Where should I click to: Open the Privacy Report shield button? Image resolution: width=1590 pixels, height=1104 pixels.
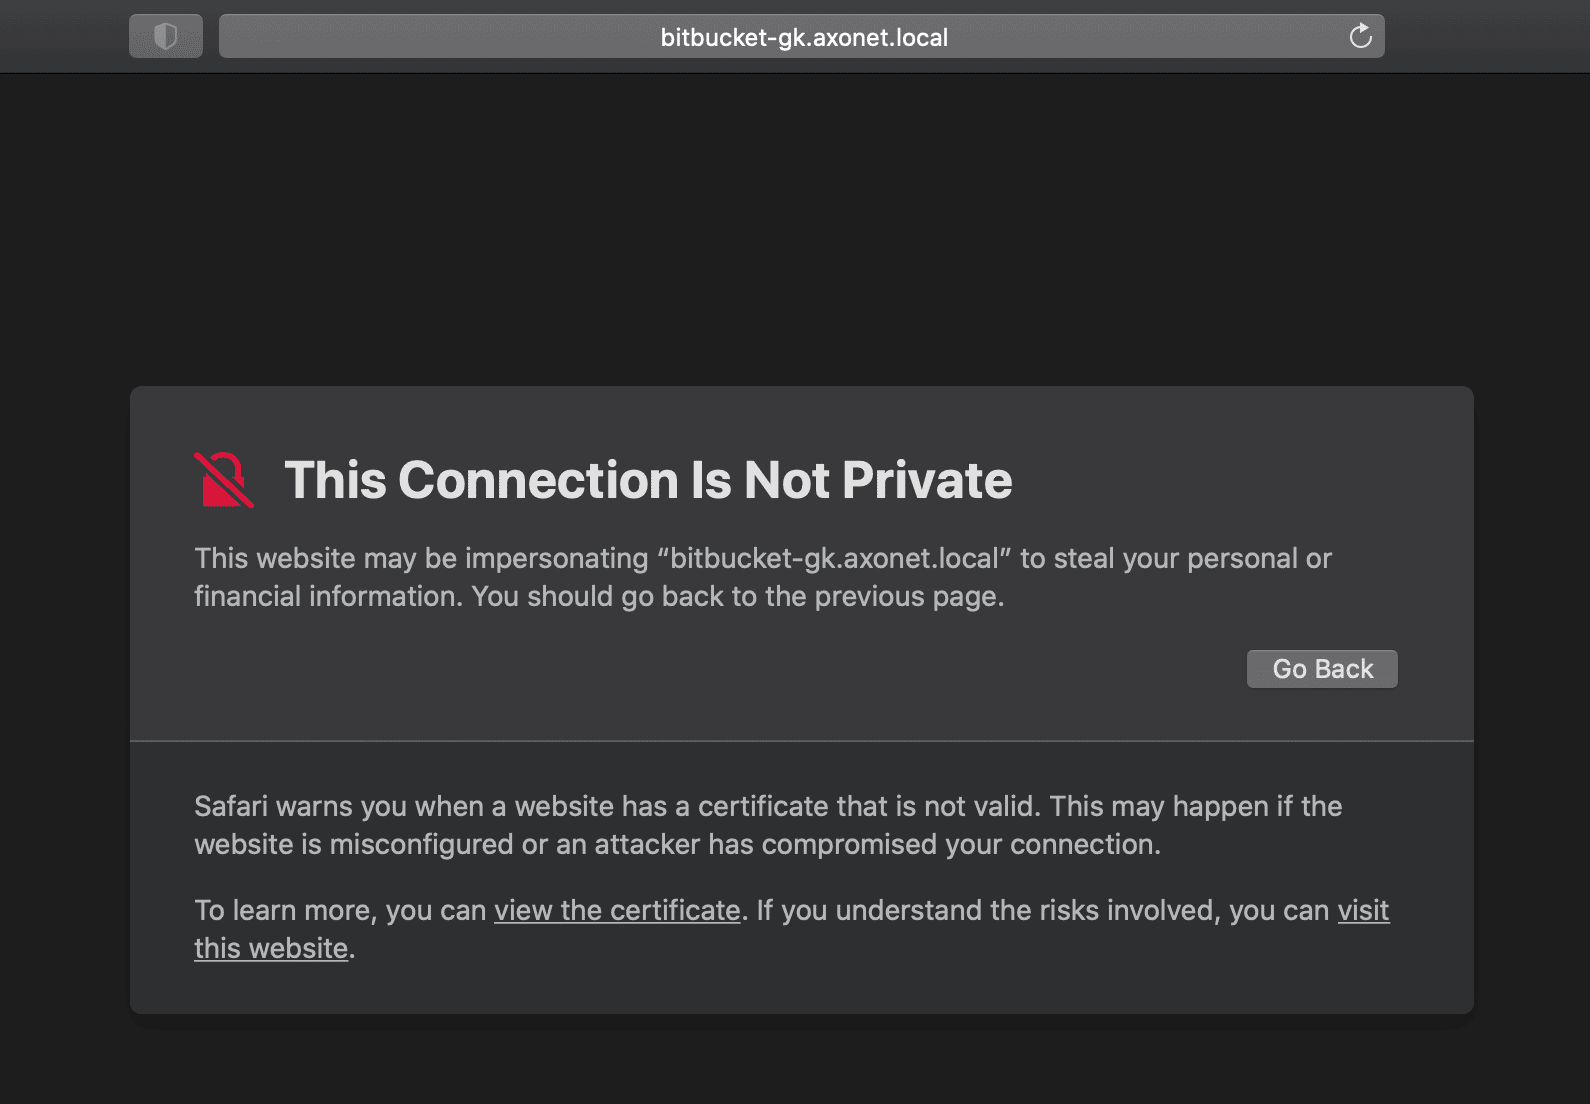(166, 37)
